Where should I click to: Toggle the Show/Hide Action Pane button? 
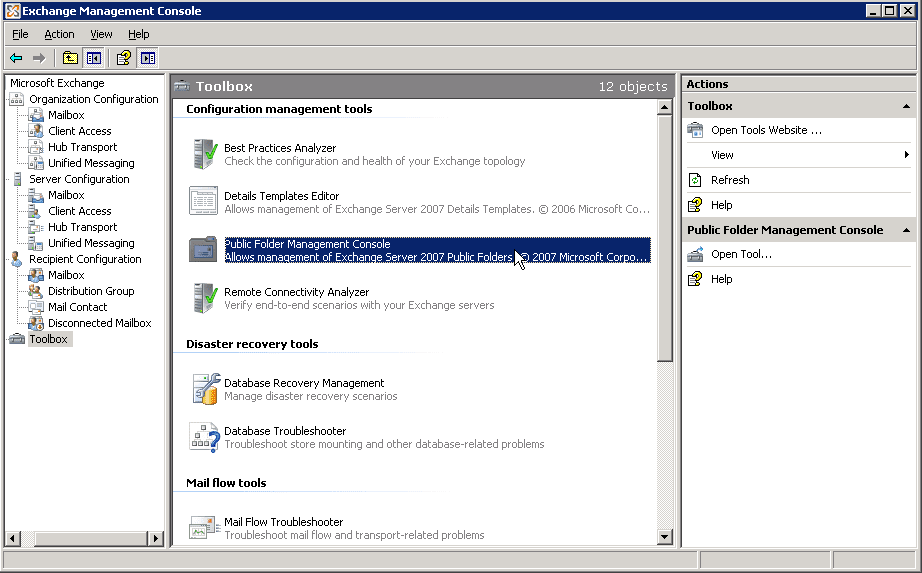[x=148, y=58]
